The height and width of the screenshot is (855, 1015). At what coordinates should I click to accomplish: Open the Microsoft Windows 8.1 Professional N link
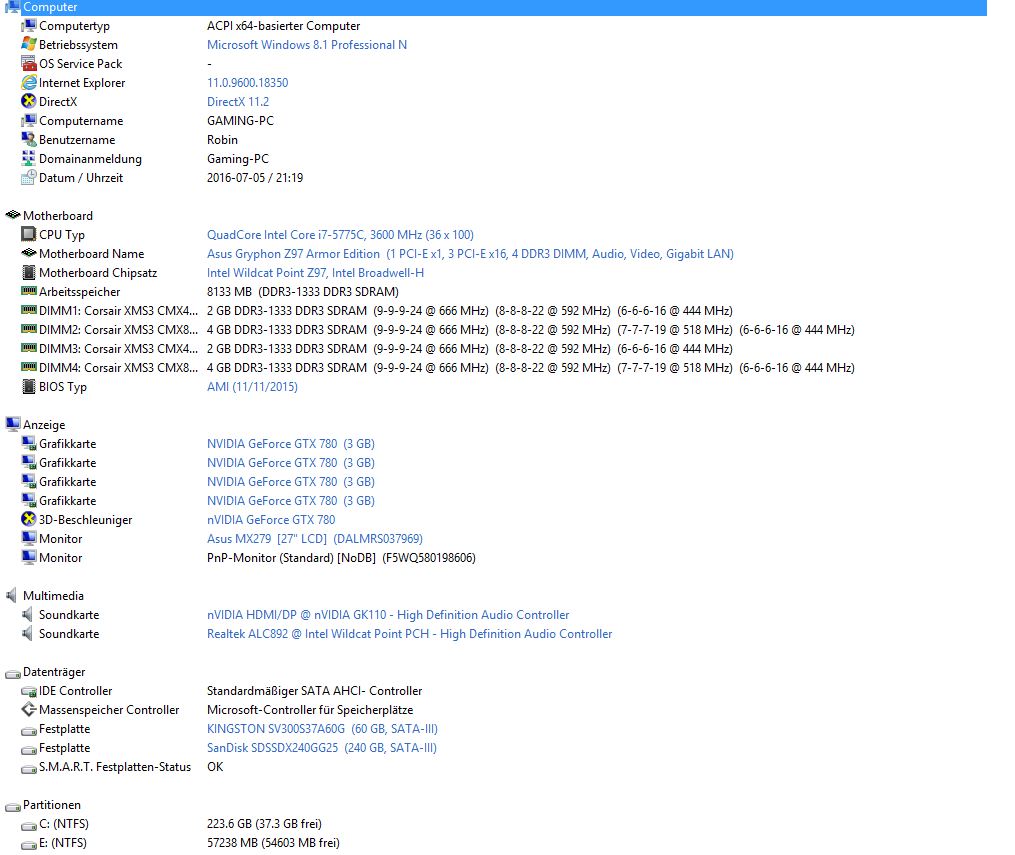(307, 45)
